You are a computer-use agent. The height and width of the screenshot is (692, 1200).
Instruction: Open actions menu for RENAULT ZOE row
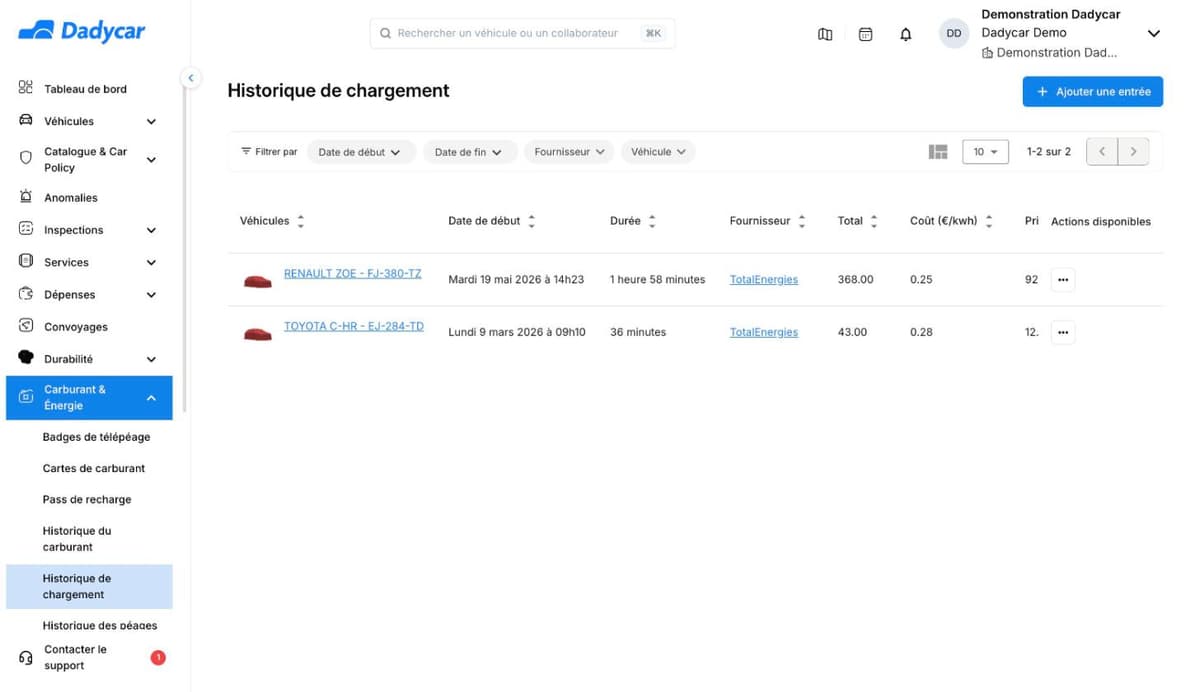pos(1063,280)
